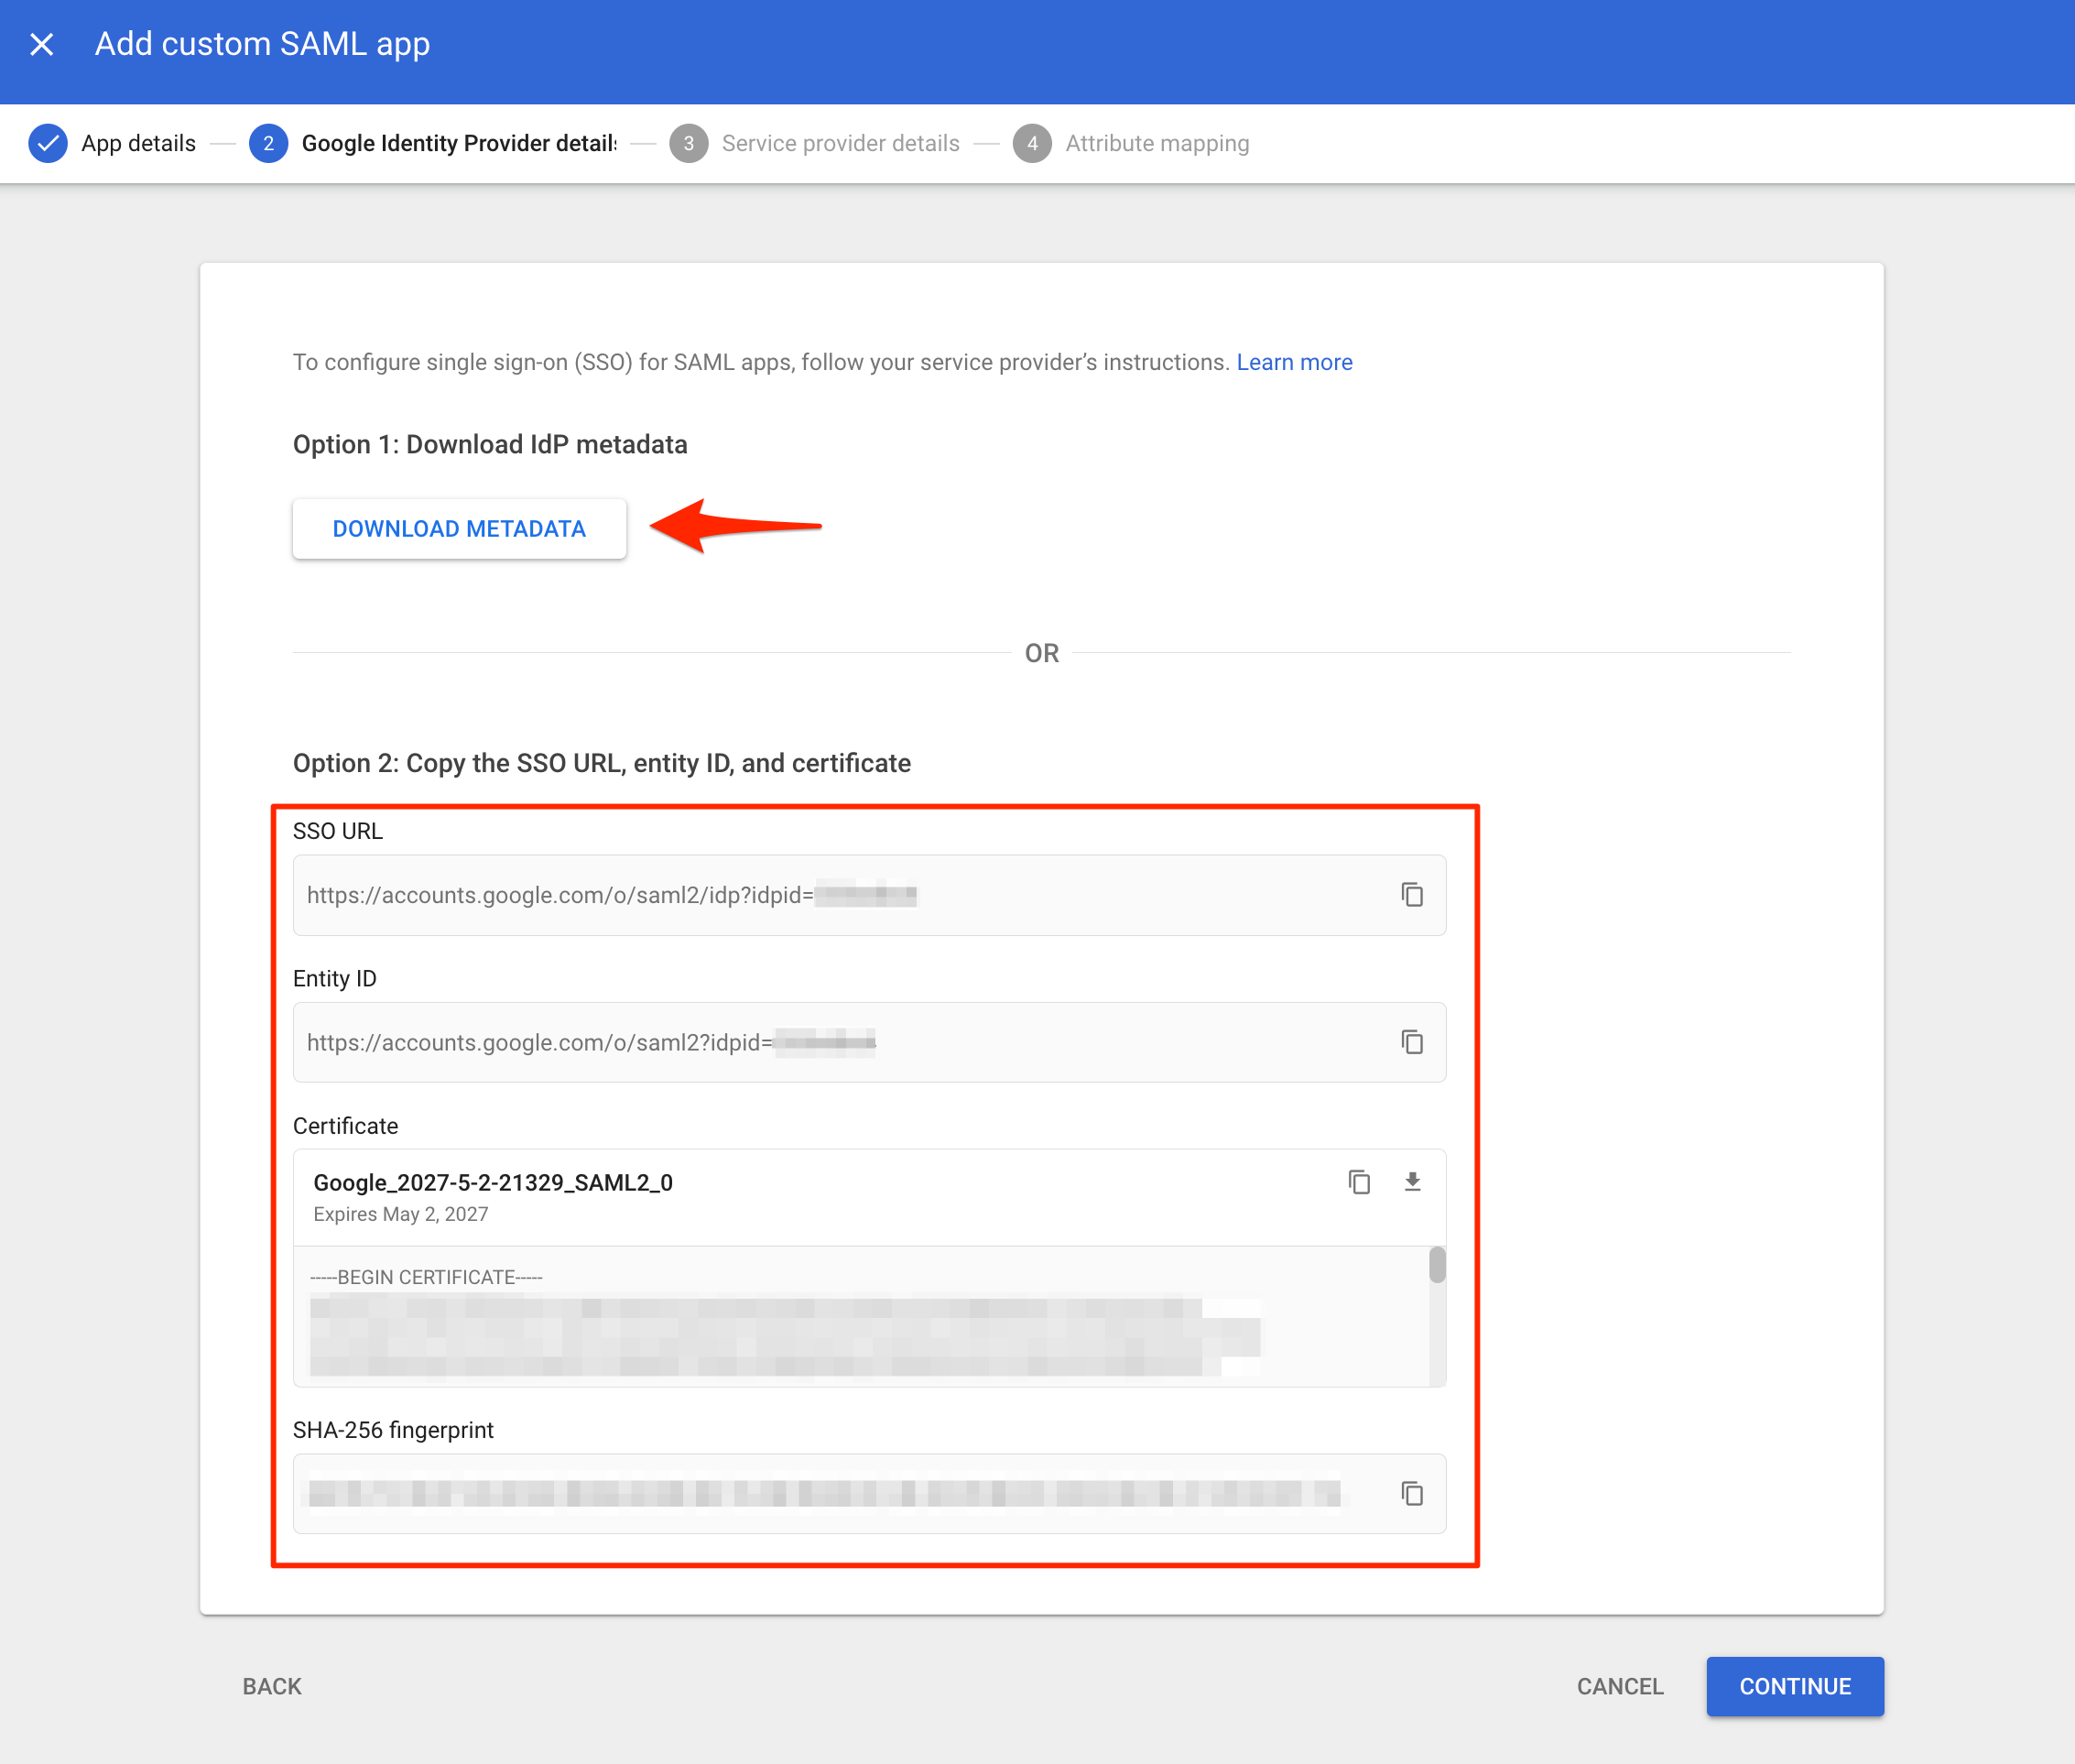Click the SHA-256 fingerprint label

click(x=393, y=1430)
